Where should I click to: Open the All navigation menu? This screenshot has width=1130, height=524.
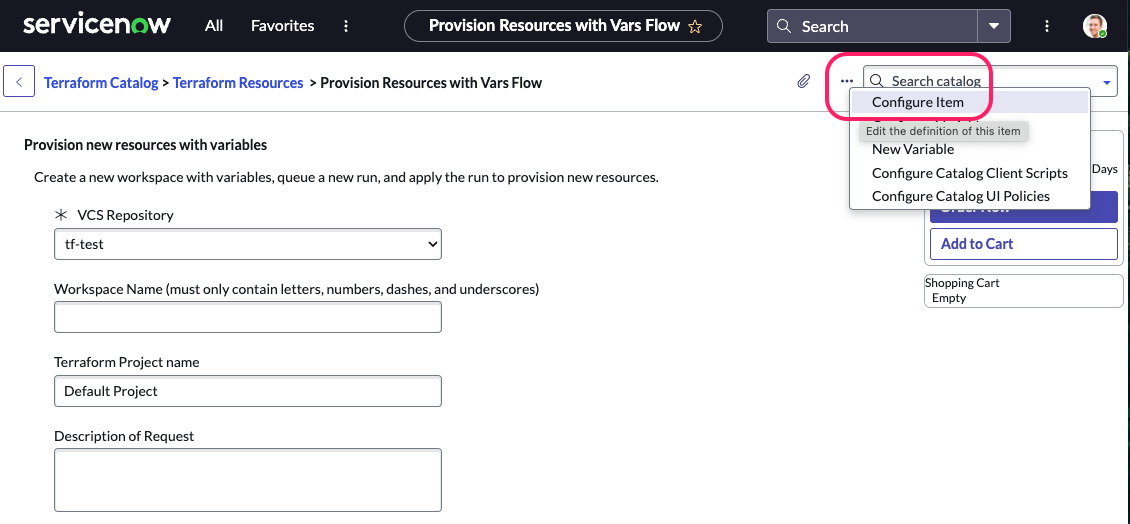pos(213,26)
